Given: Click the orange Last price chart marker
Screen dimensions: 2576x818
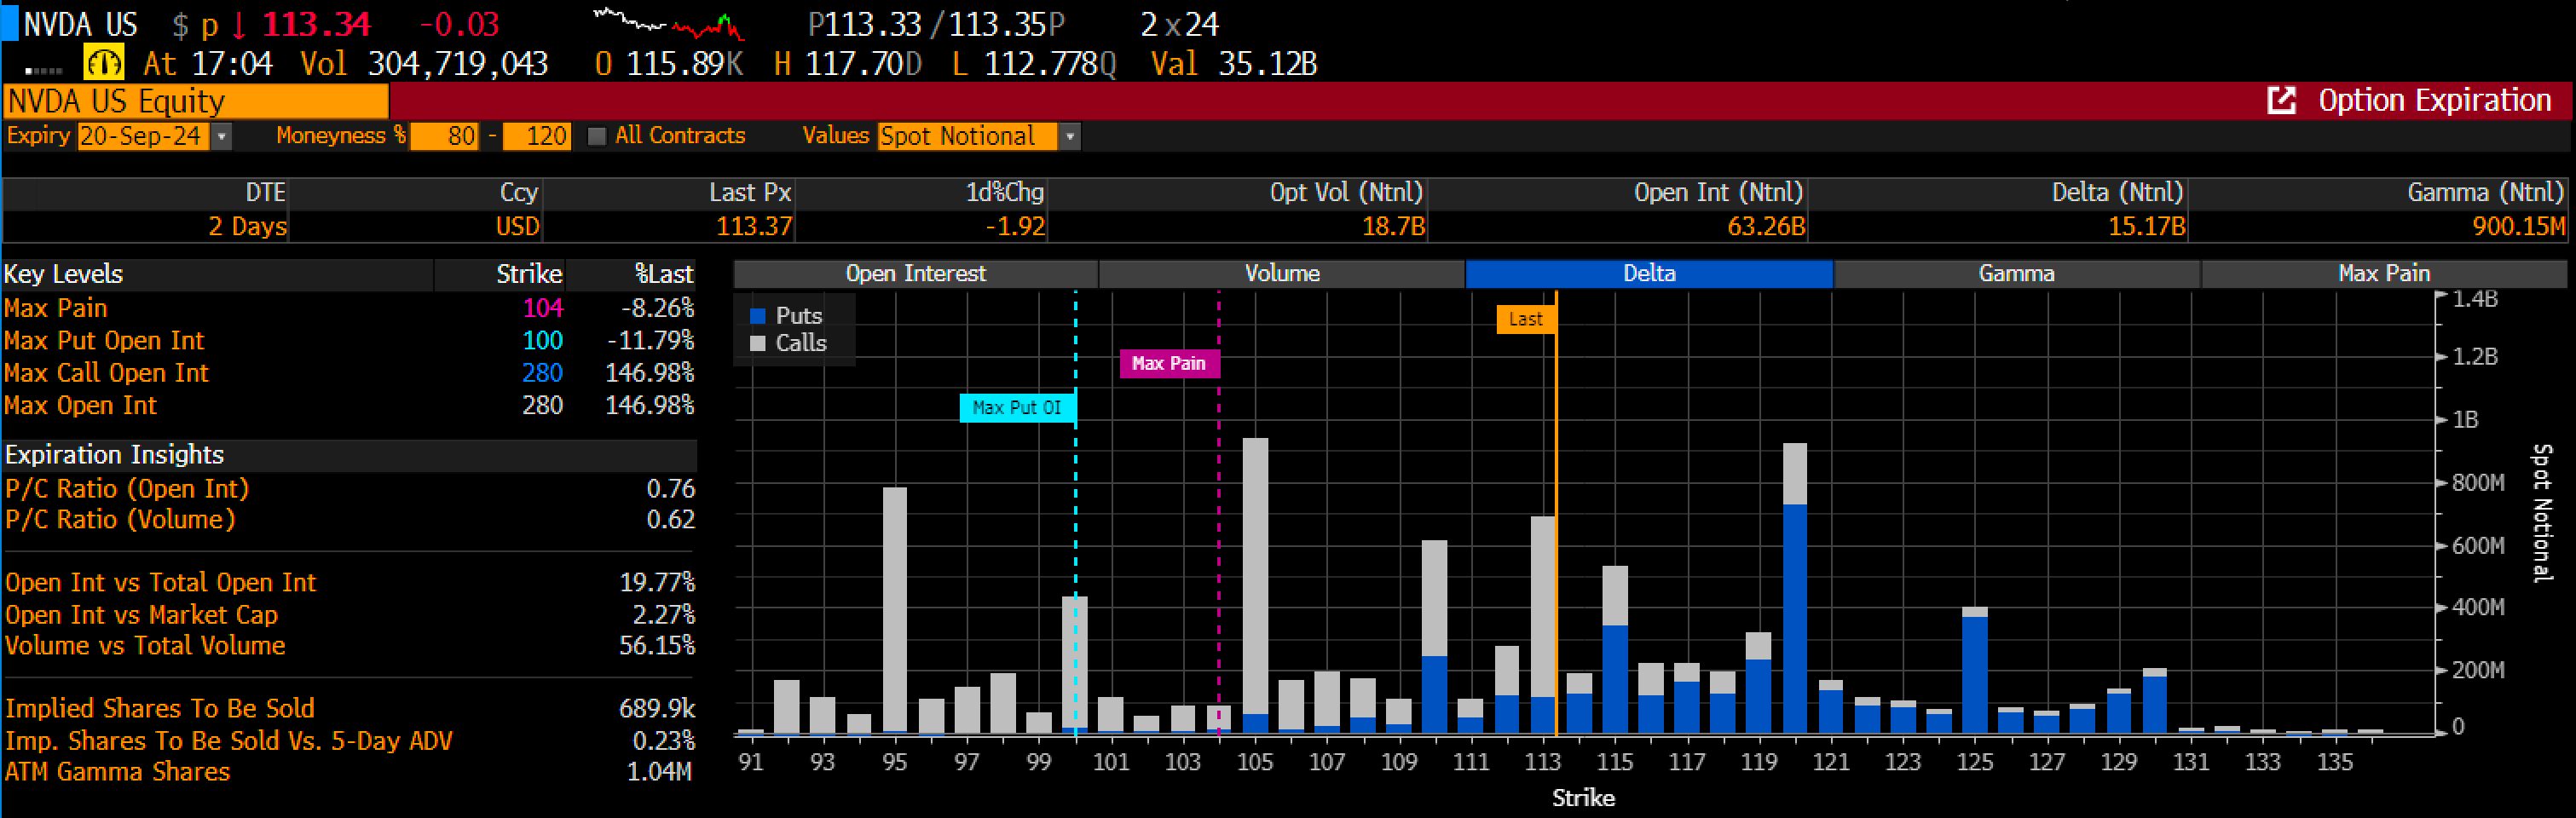Looking at the screenshot, I should click(x=1525, y=319).
